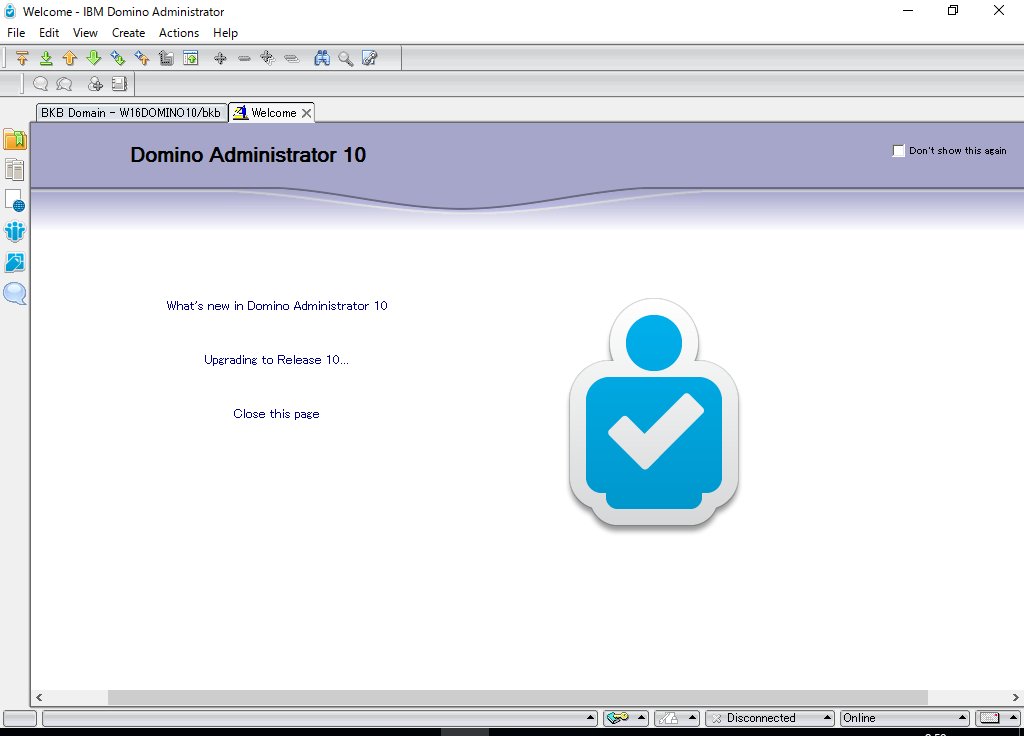
Task: Click the pen-lock status bar icon
Action: [668, 718]
